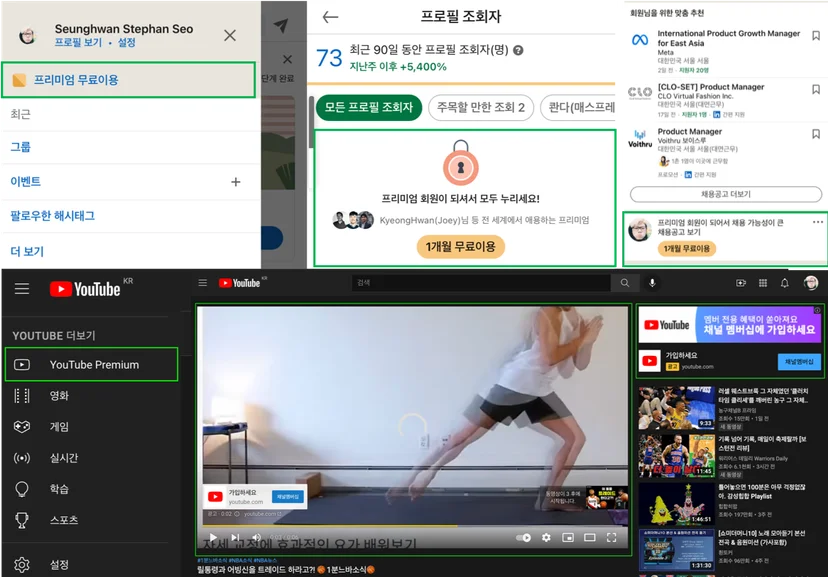Image resolution: width=828 pixels, height=577 pixels.
Task: Open Warriors Daily video thumbnail 11:45
Action: [676, 456]
